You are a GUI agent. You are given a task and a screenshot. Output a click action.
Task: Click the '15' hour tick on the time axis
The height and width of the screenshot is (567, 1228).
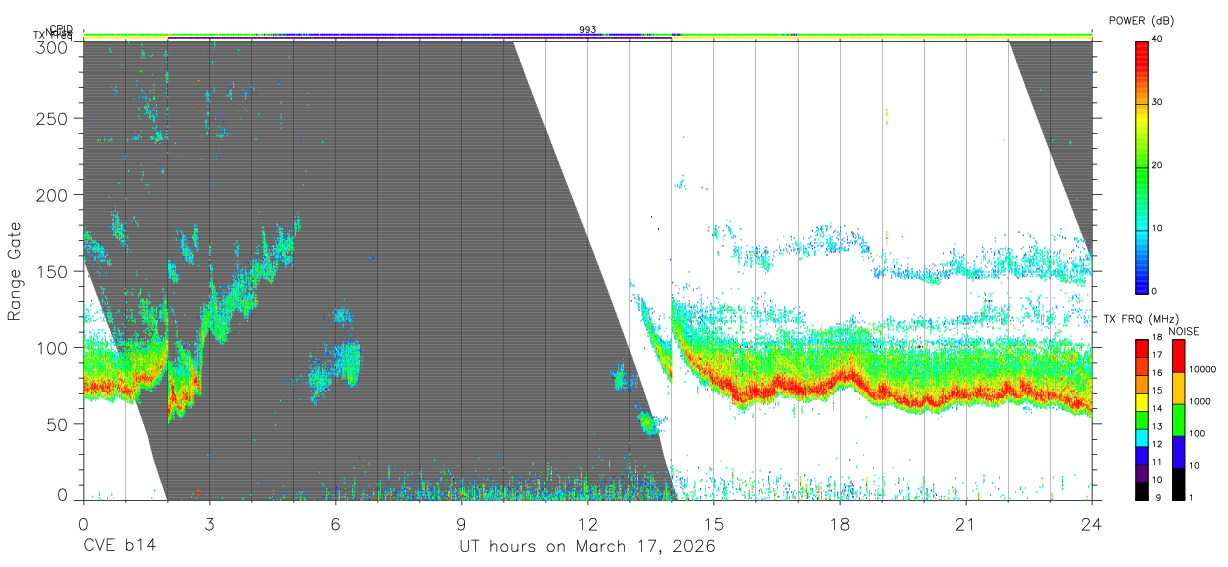(713, 524)
